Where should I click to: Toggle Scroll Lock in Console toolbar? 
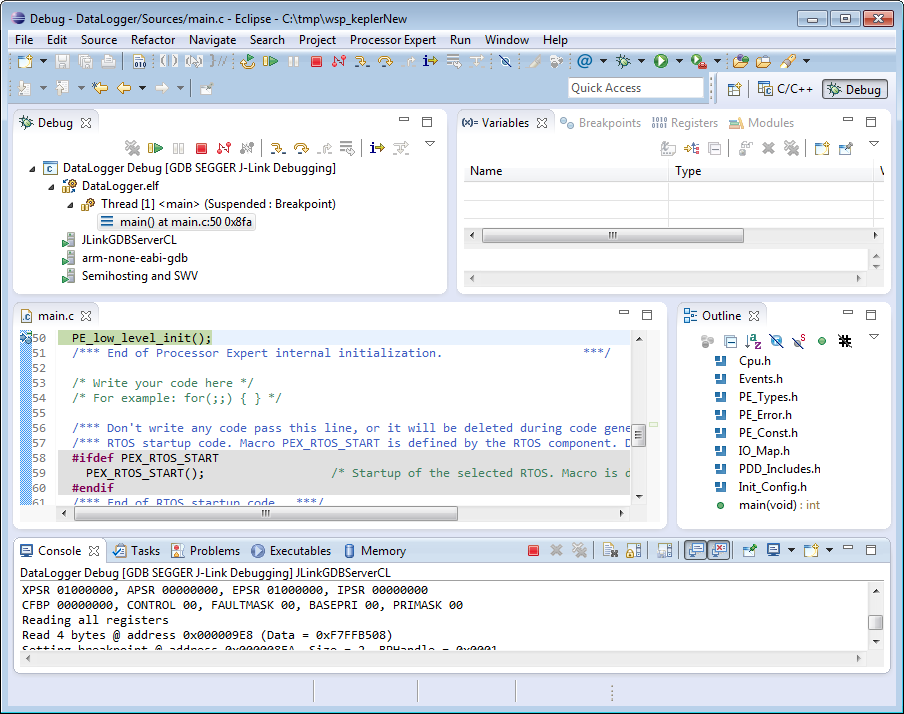pyautogui.click(x=634, y=551)
